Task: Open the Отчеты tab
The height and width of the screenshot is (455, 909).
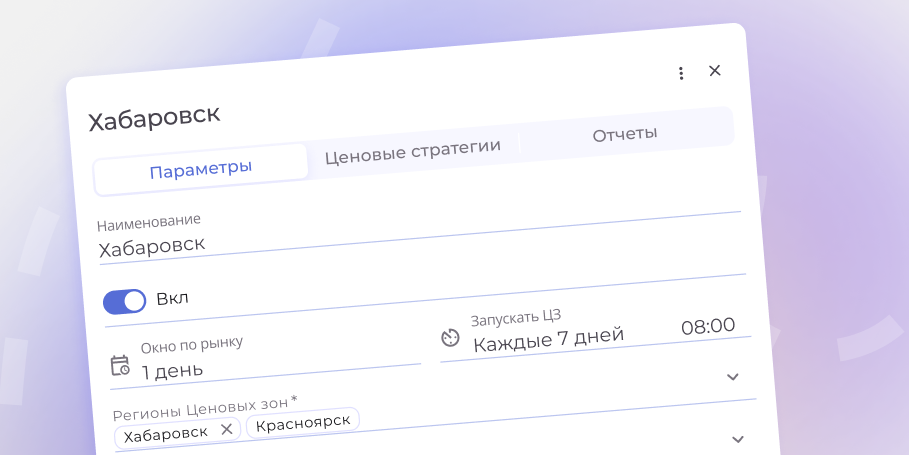Action: click(x=624, y=134)
